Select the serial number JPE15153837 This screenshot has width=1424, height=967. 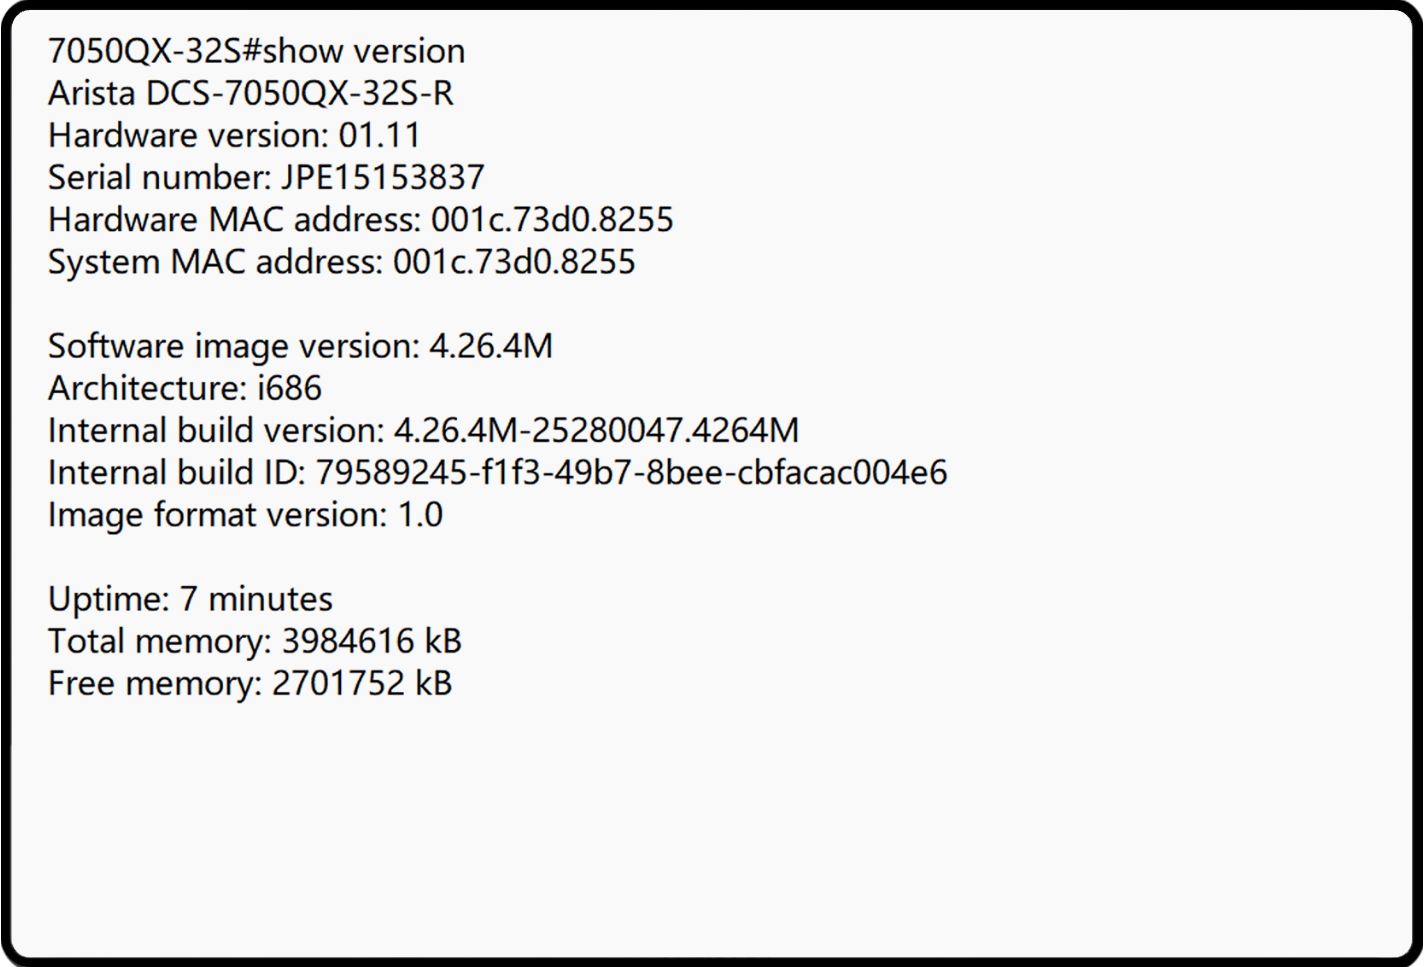point(382,178)
